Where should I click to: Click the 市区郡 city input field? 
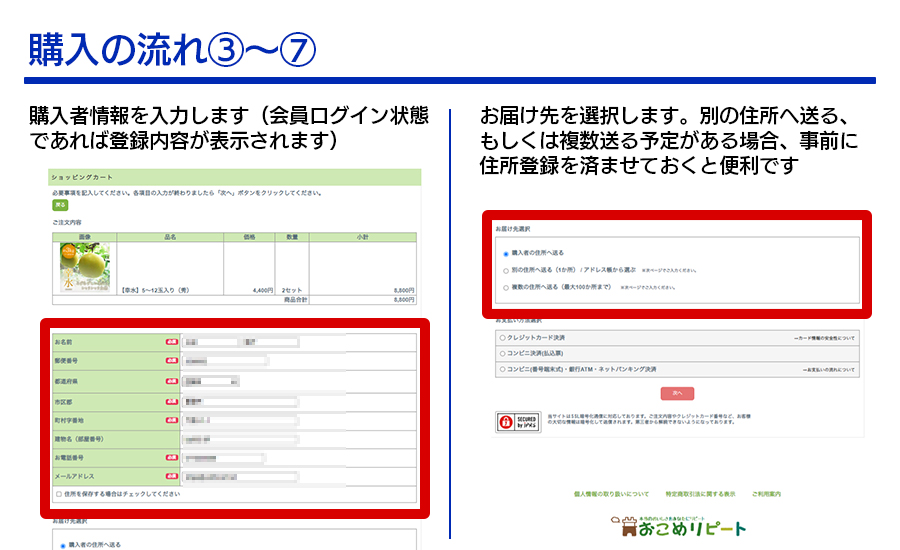click(x=241, y=401)
